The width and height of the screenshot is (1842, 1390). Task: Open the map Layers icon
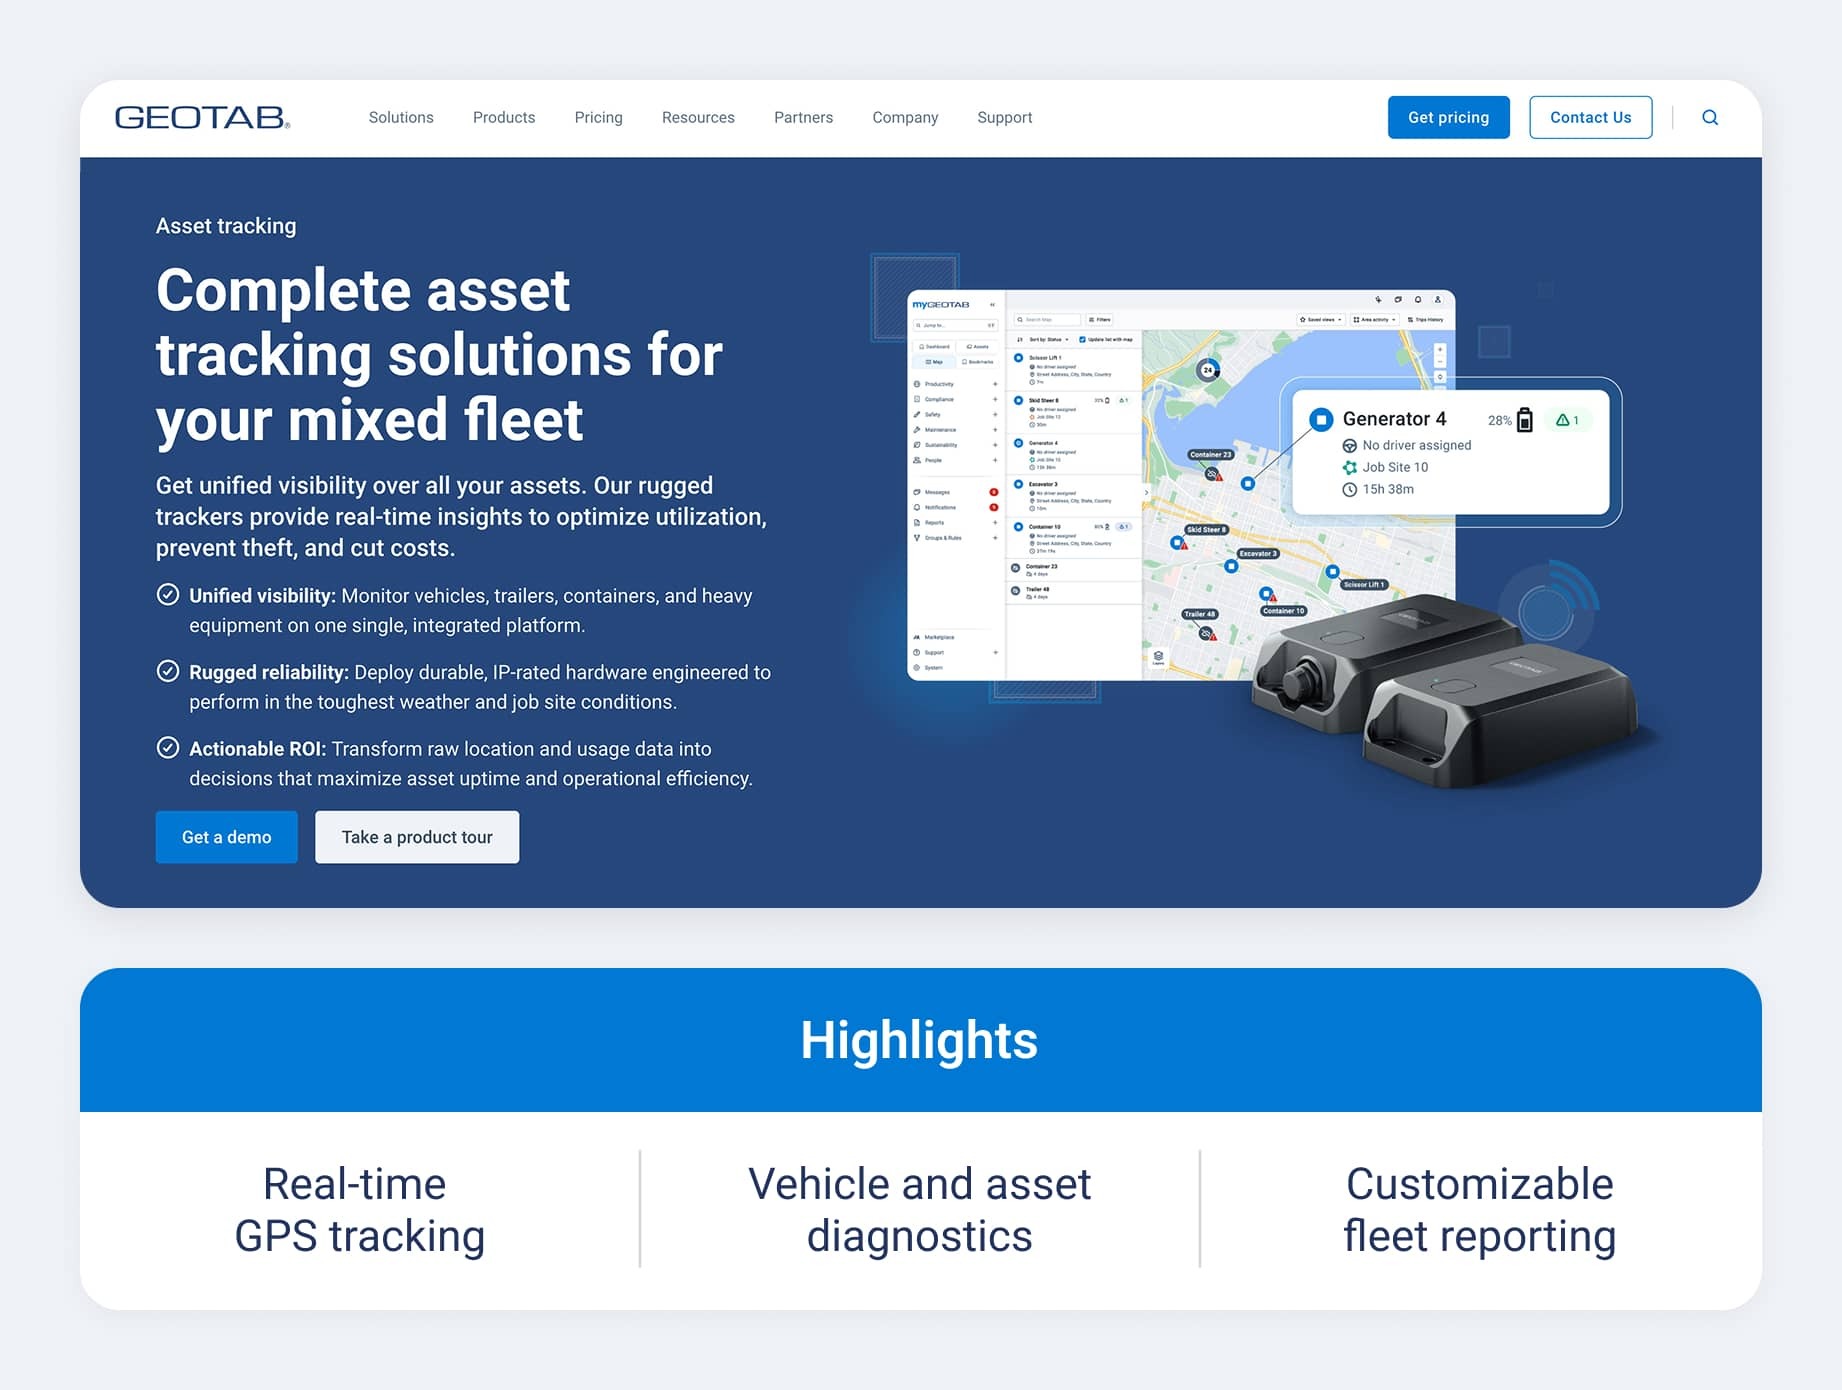(1158, 657)
